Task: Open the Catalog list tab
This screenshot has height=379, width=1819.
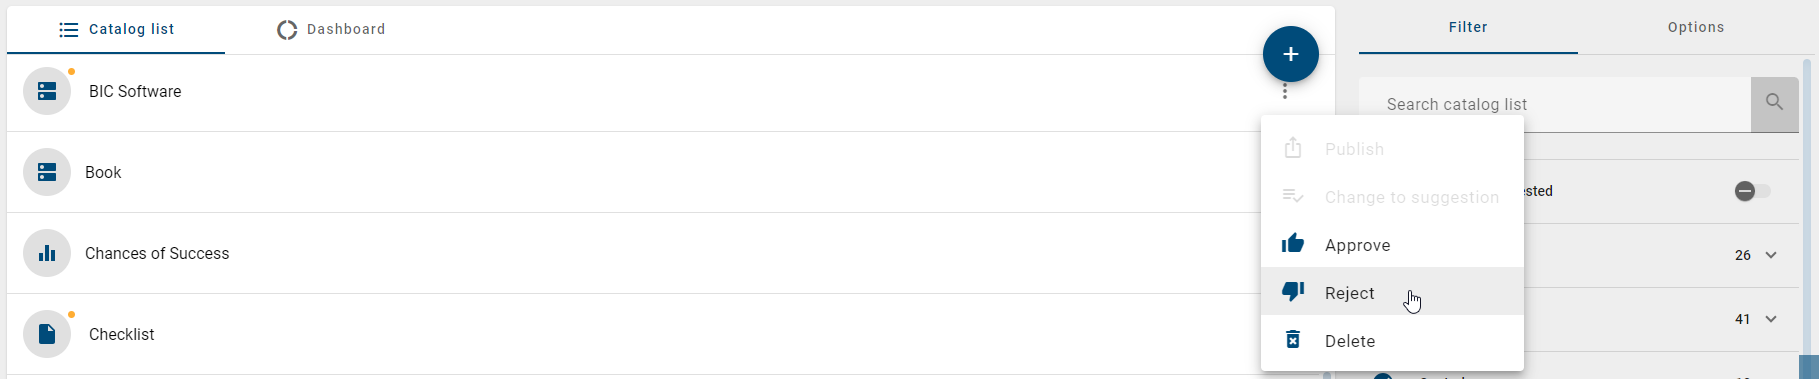Action: coord(116,29)
